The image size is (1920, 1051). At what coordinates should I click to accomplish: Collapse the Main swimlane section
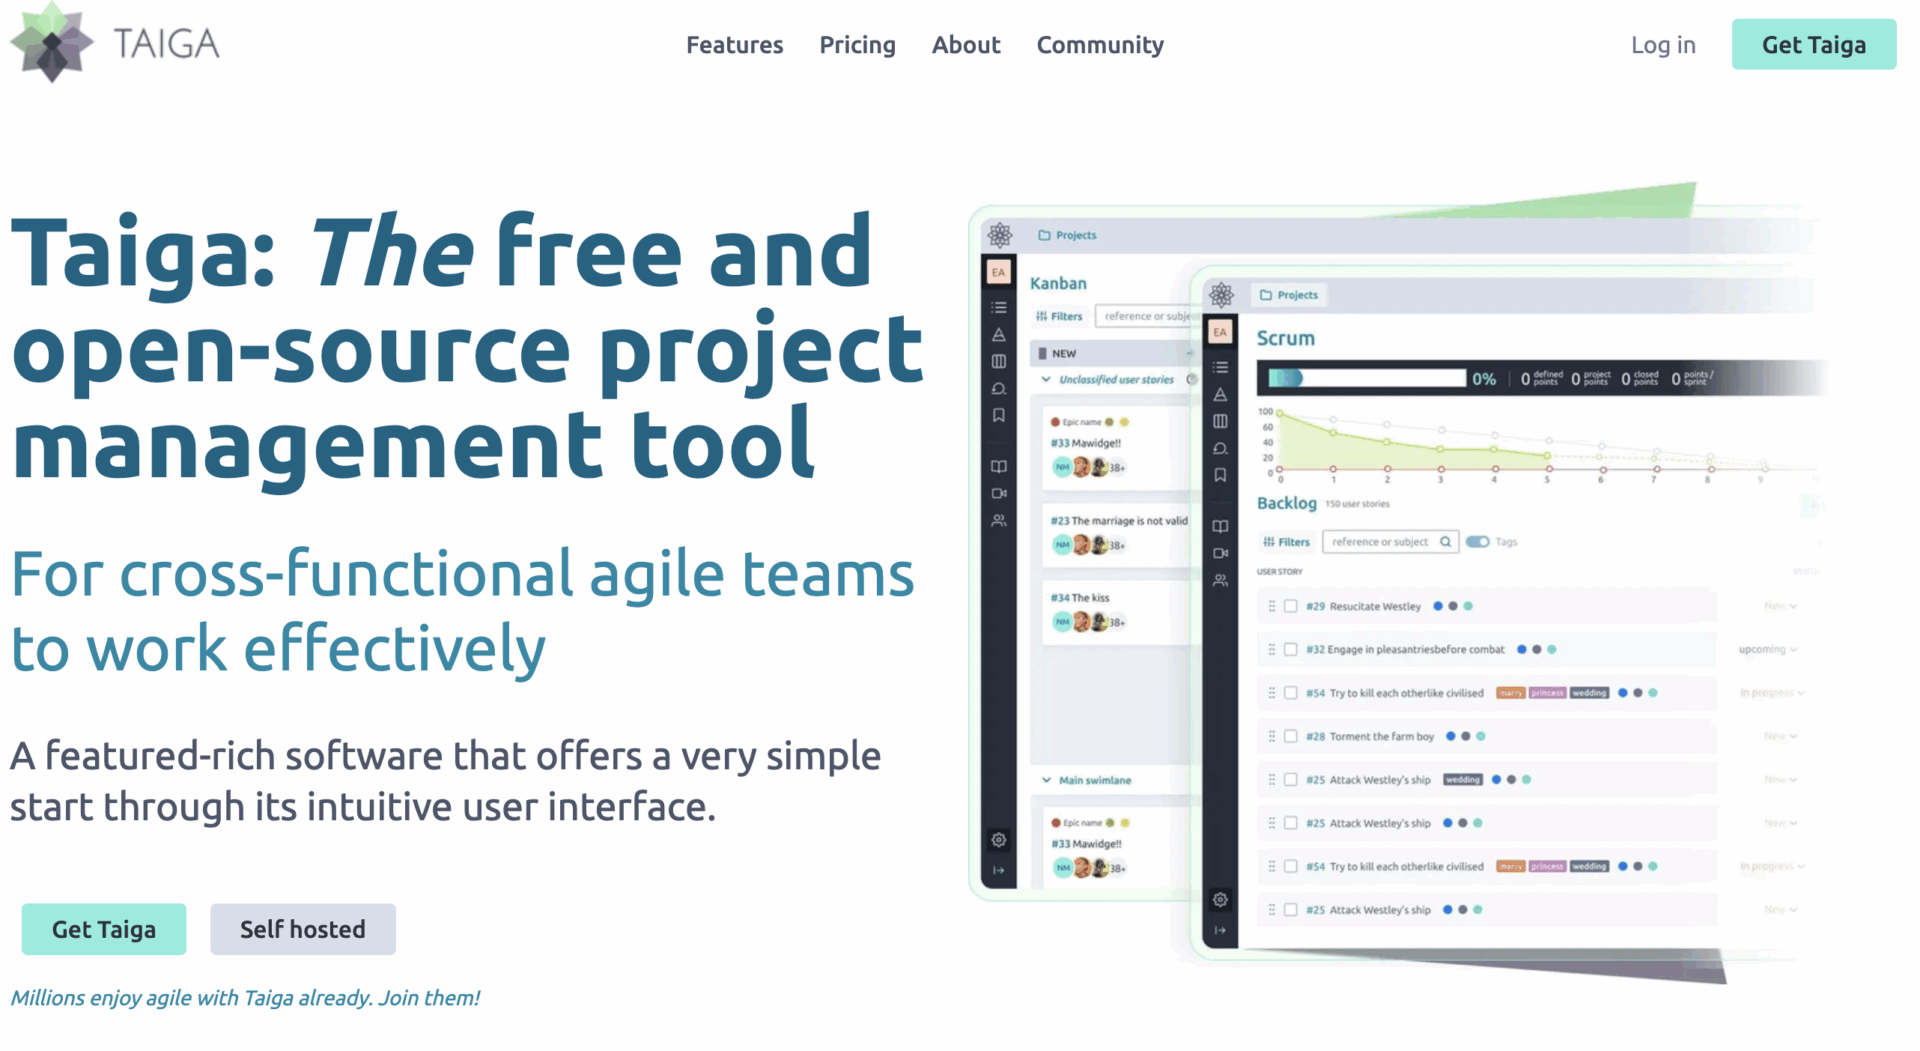(x=1046, y=780)
